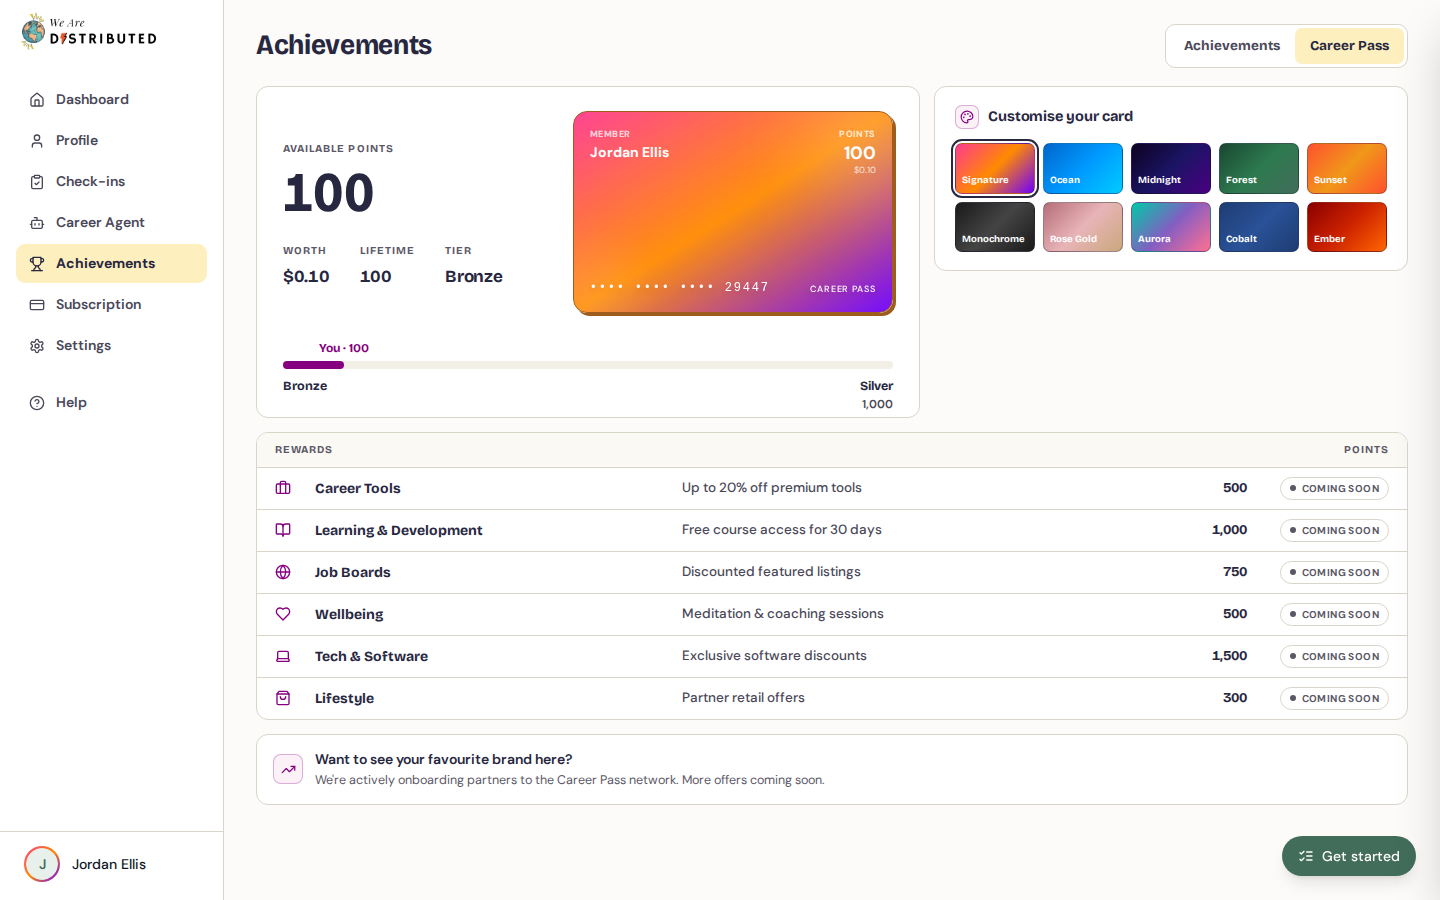The image size is (1440, 900).
Task: Click the trending chart icon in the brand banner
Action: [x=288, y=769]
